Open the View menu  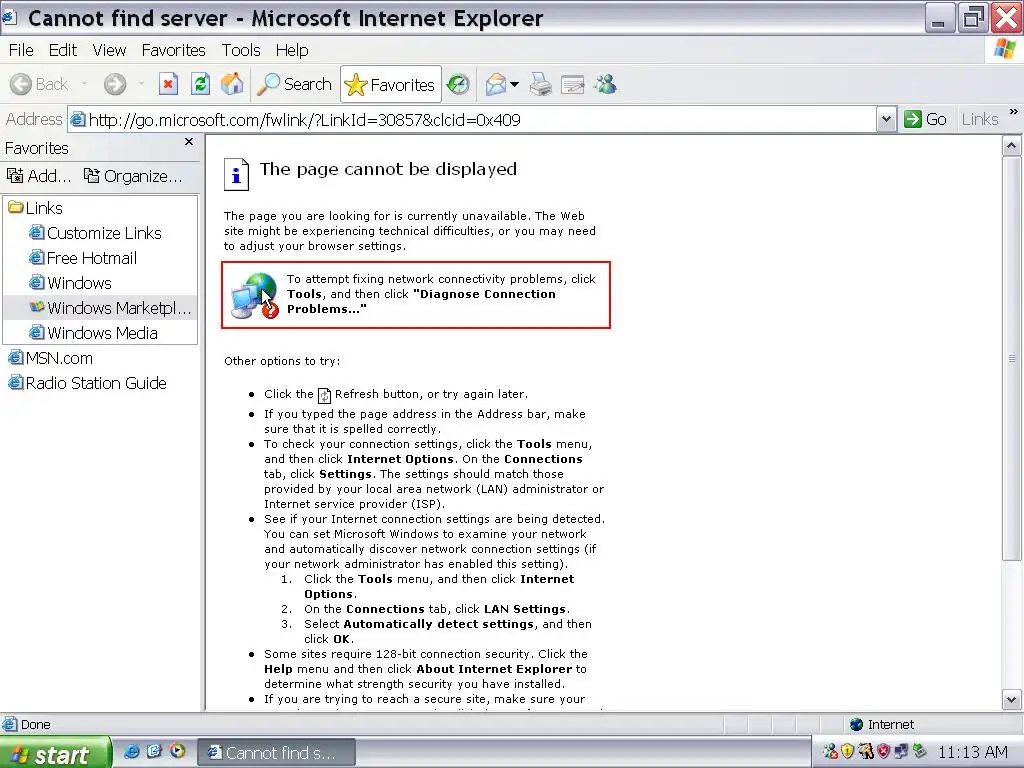coord(109,50)
